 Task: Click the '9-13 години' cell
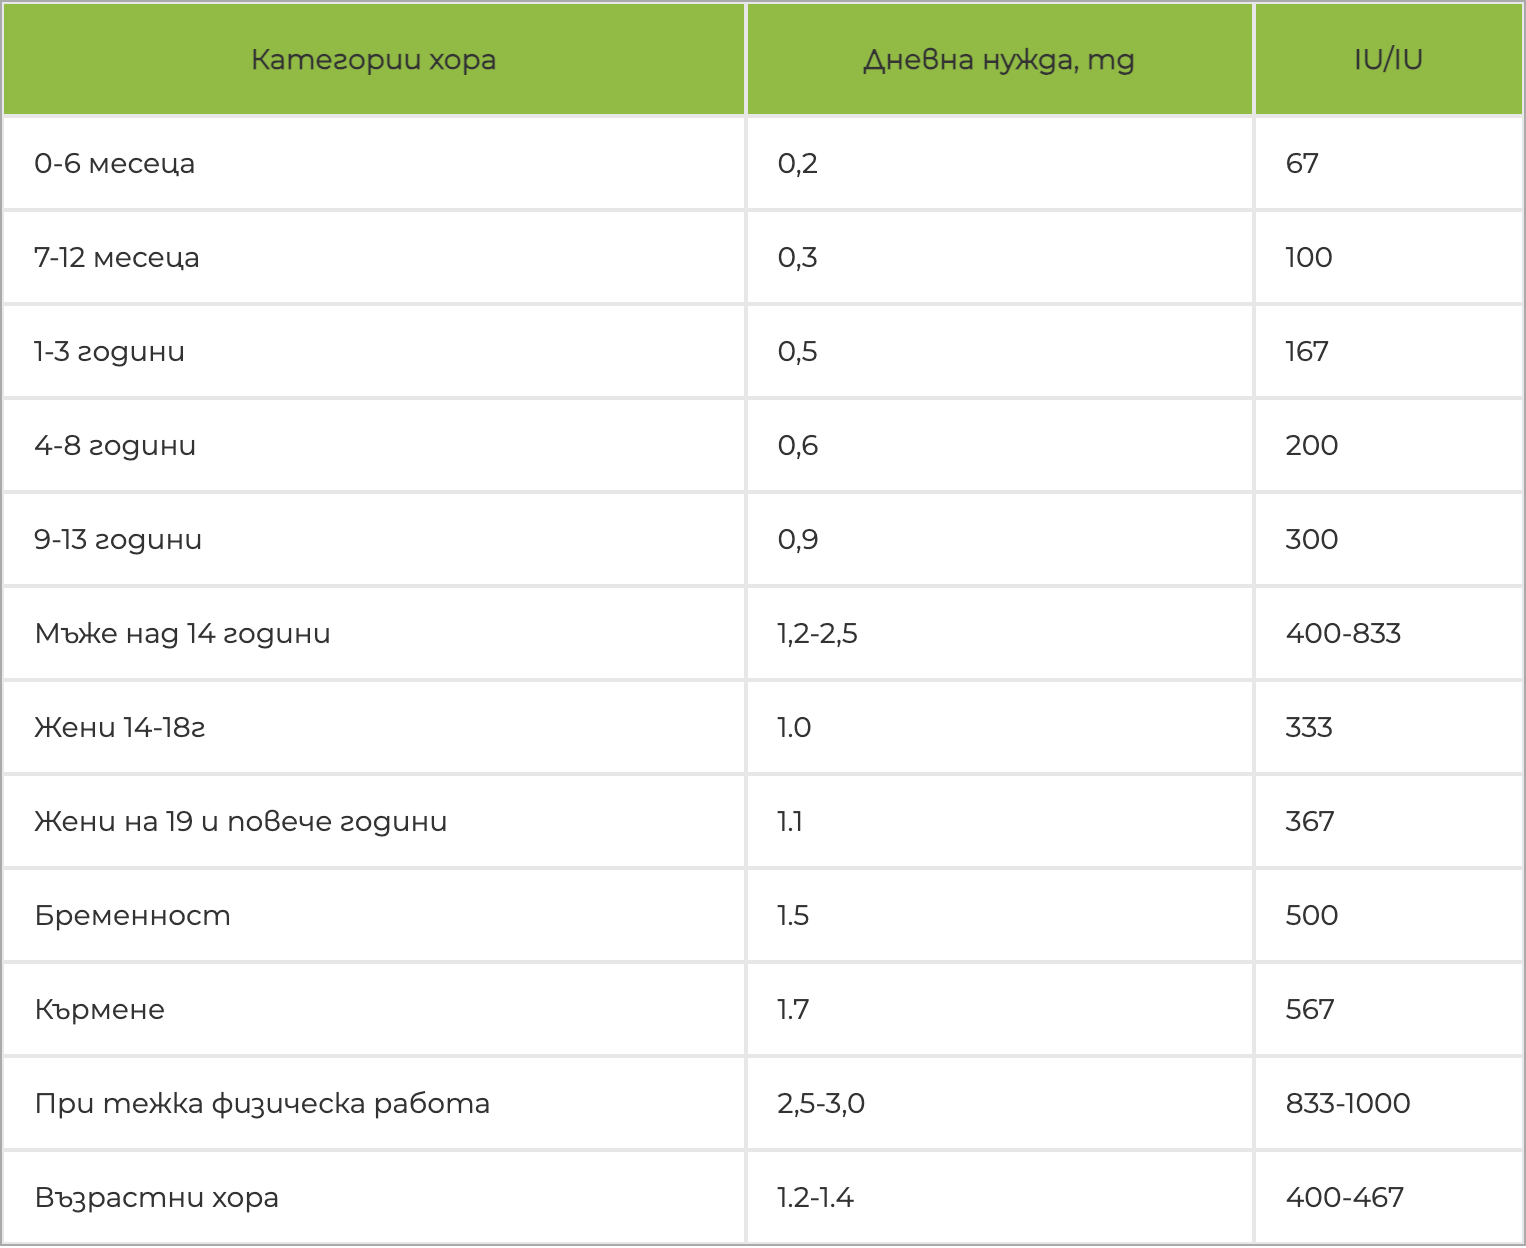[x=118, y=540]
